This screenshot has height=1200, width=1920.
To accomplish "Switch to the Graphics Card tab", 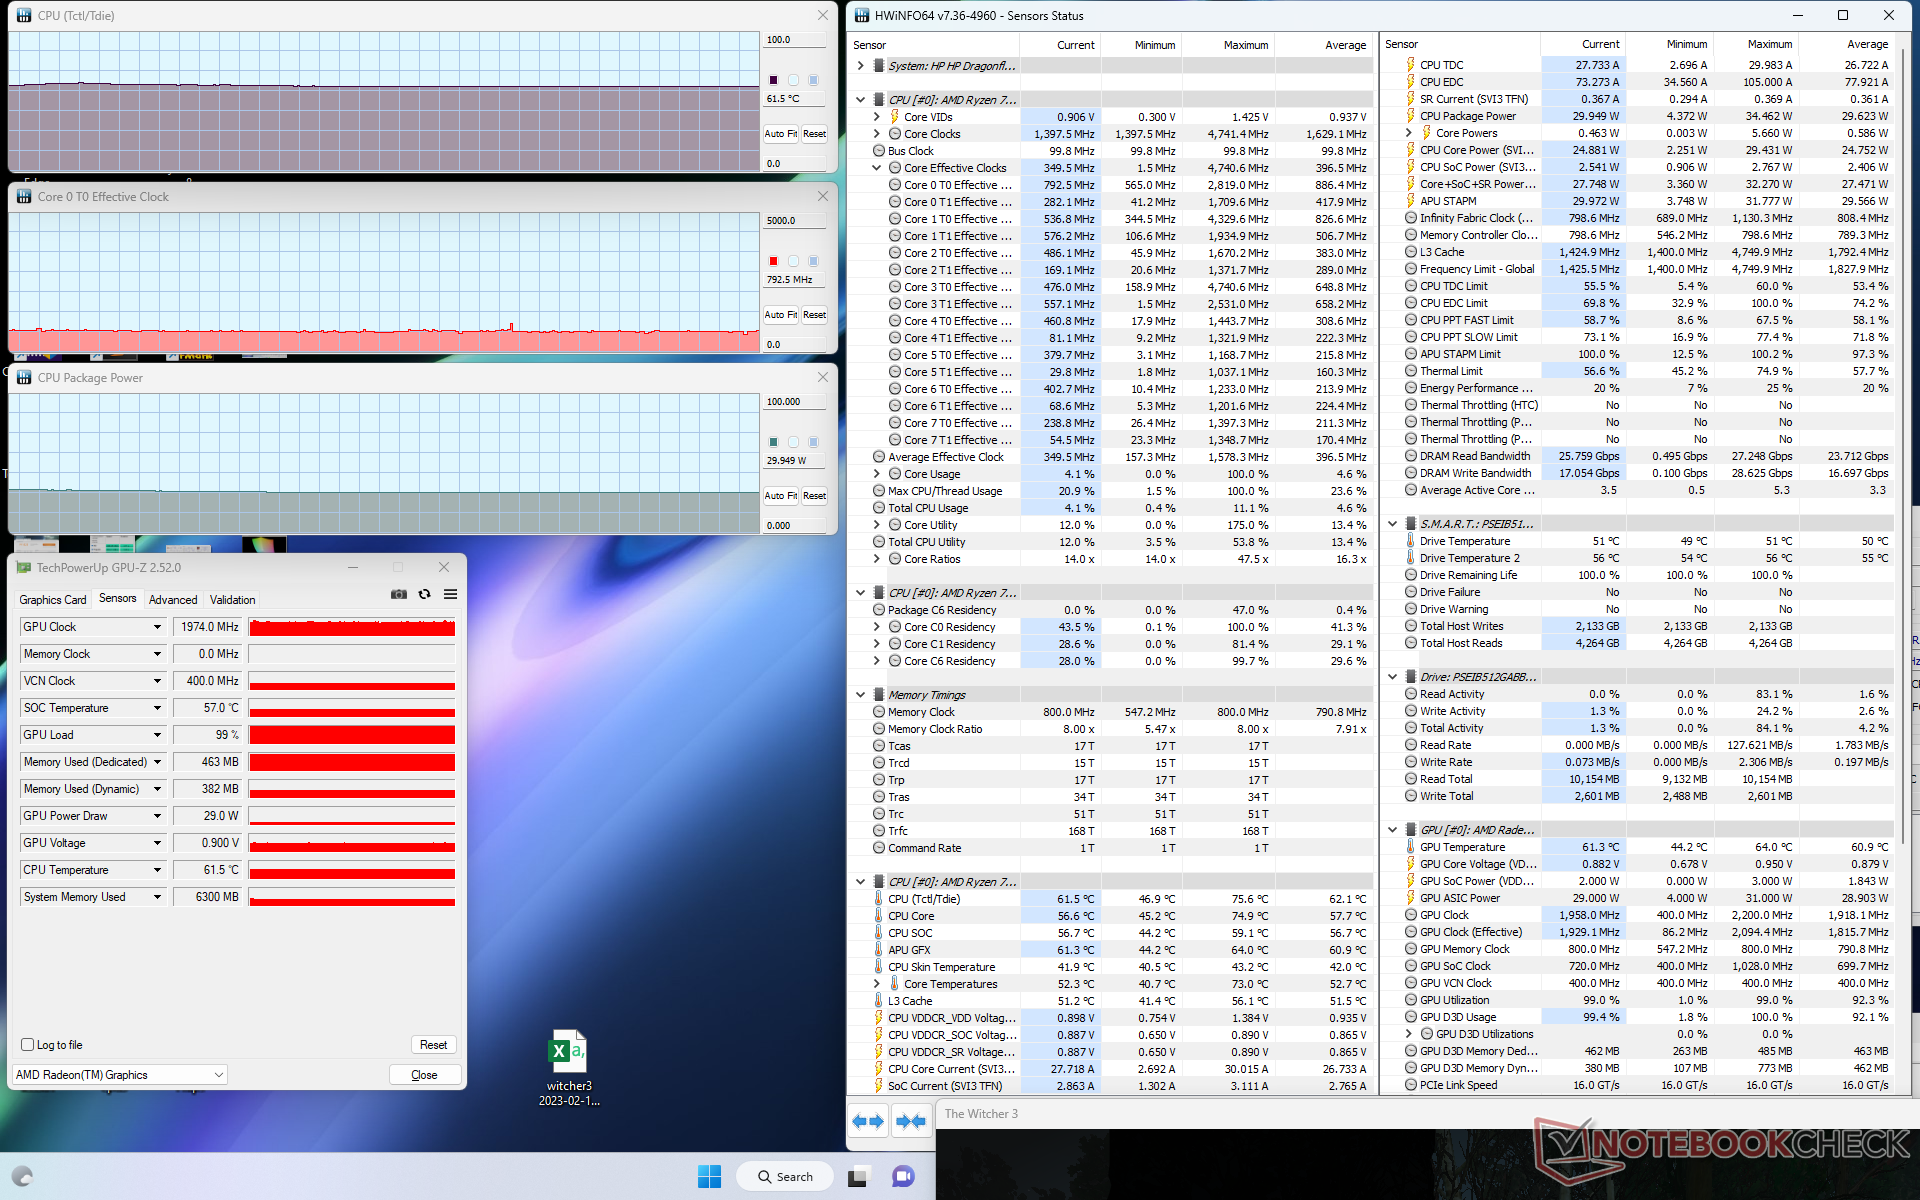I will coord(53,600).
